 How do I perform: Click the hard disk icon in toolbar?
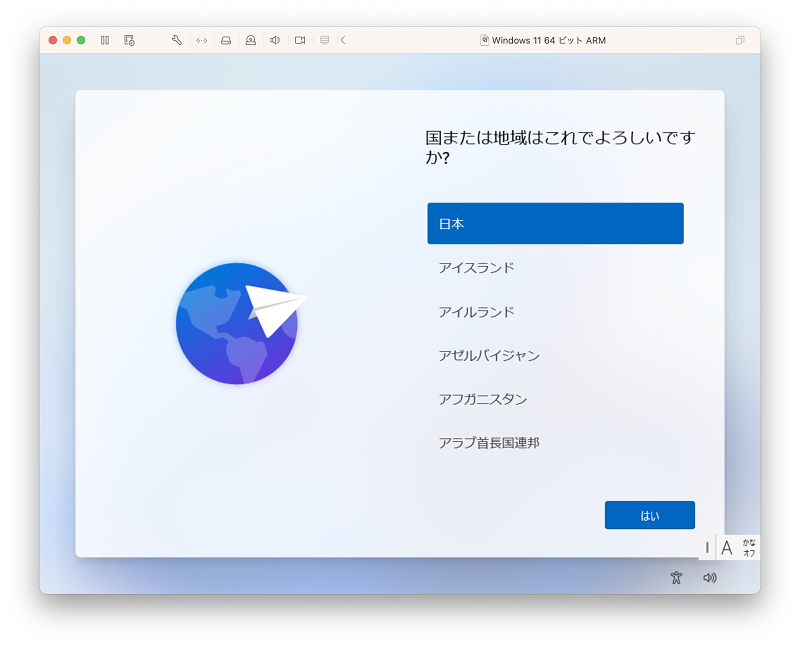(226, 40)
